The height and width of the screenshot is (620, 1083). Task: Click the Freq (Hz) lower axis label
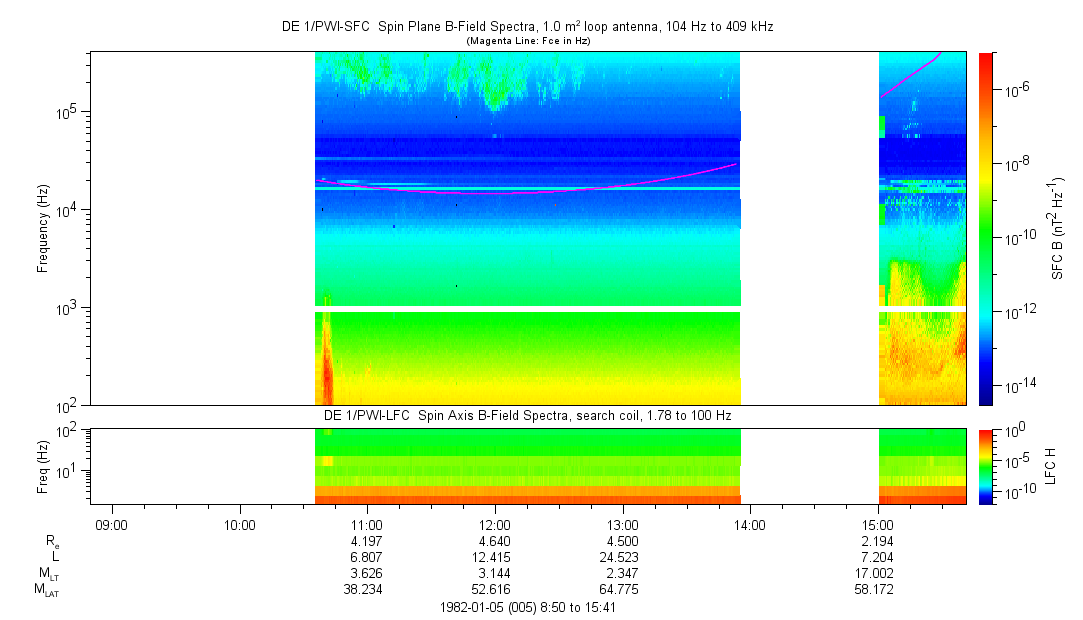(x=43, y=467)
